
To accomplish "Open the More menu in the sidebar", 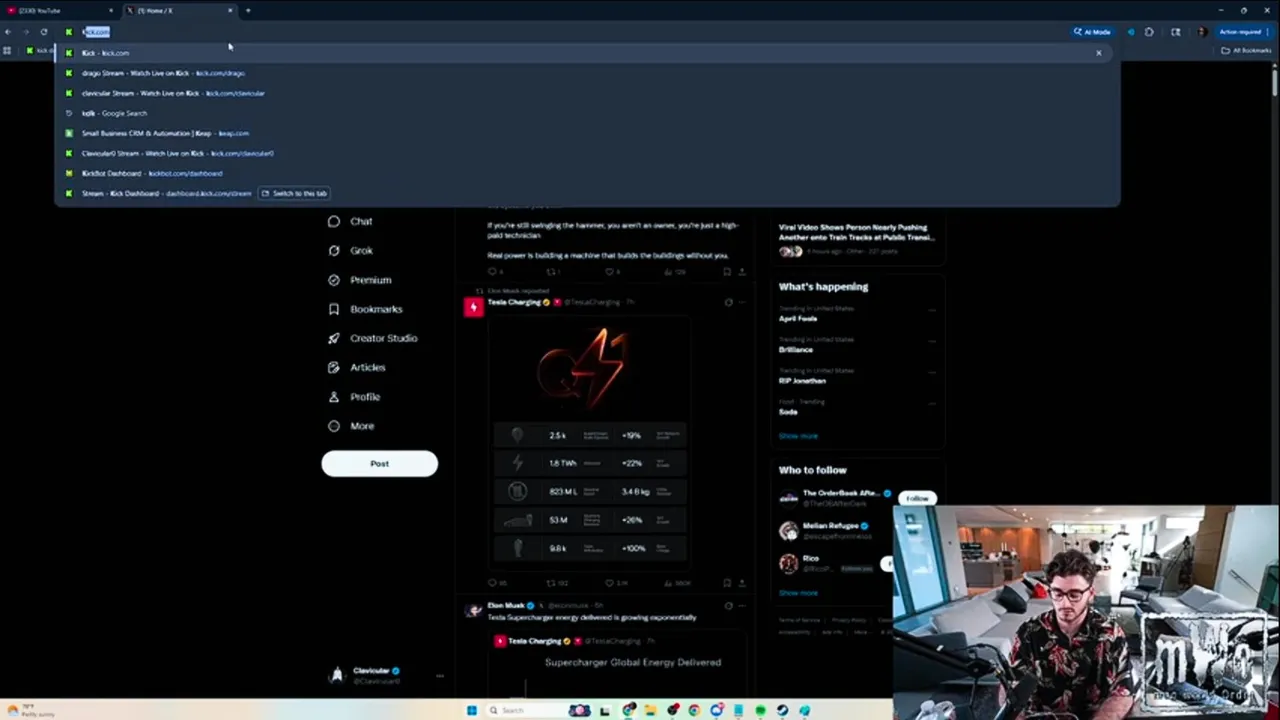I will [350, 426].
